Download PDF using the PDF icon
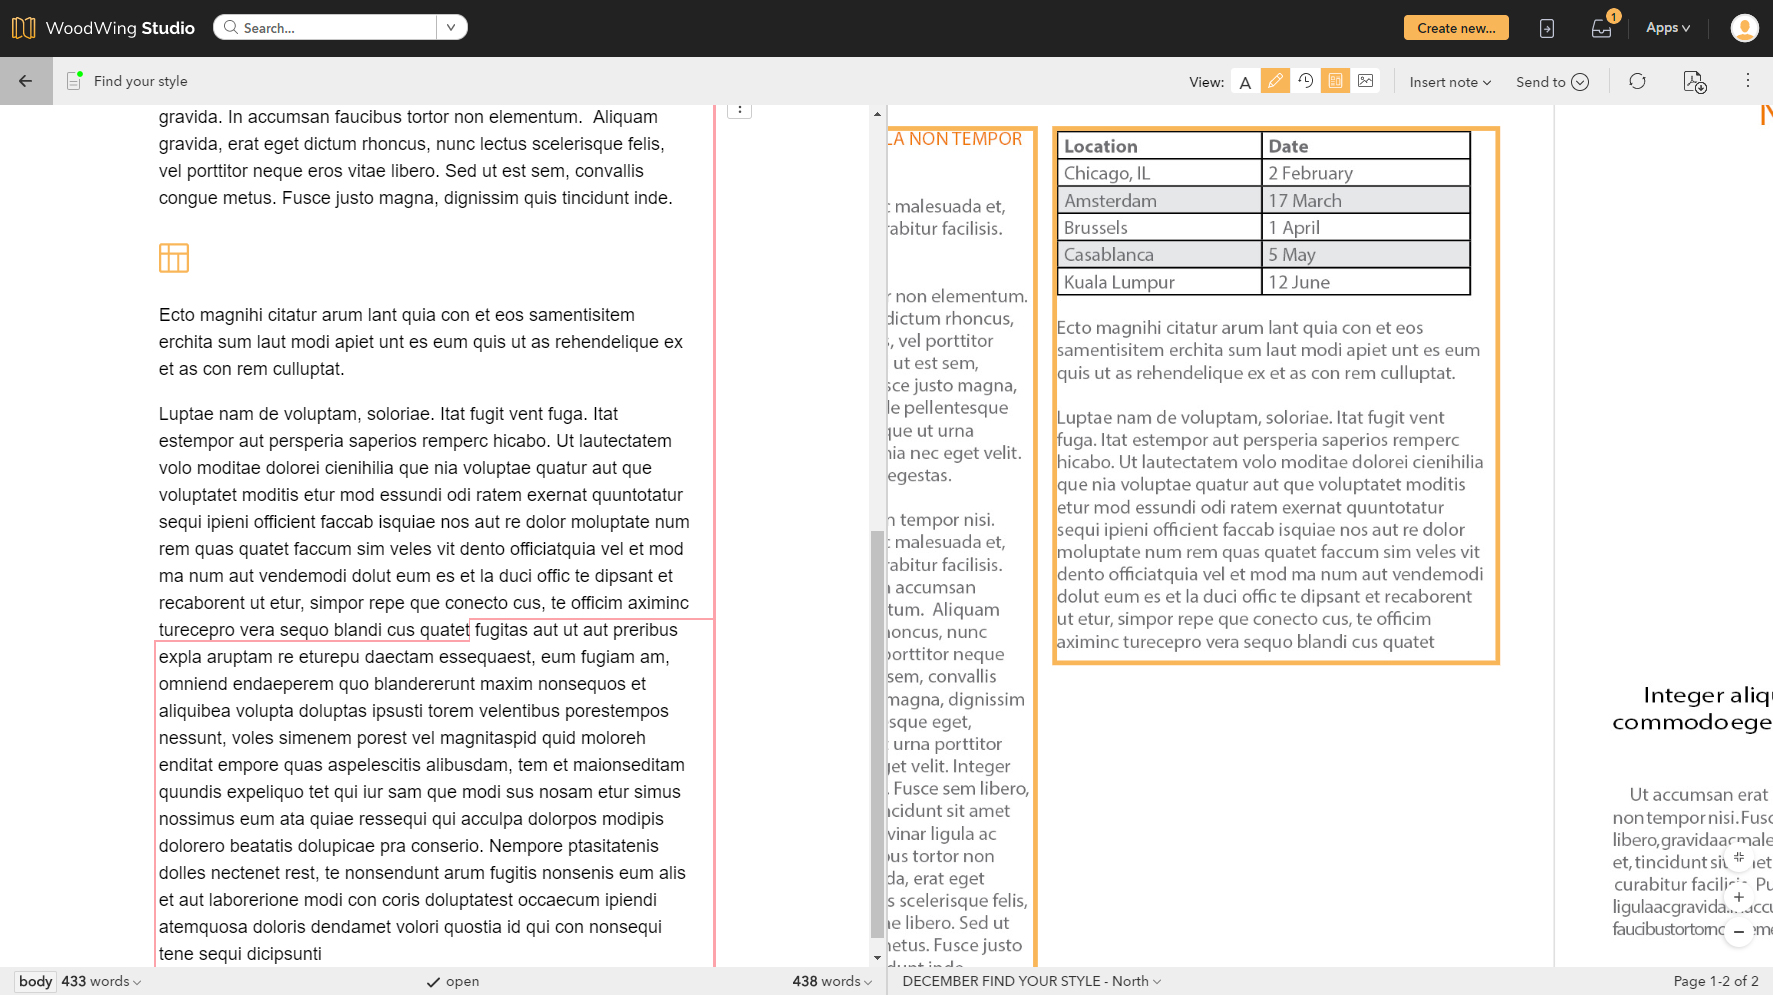This screenshot has height=995, width=1773. [x=1694, y=82]
